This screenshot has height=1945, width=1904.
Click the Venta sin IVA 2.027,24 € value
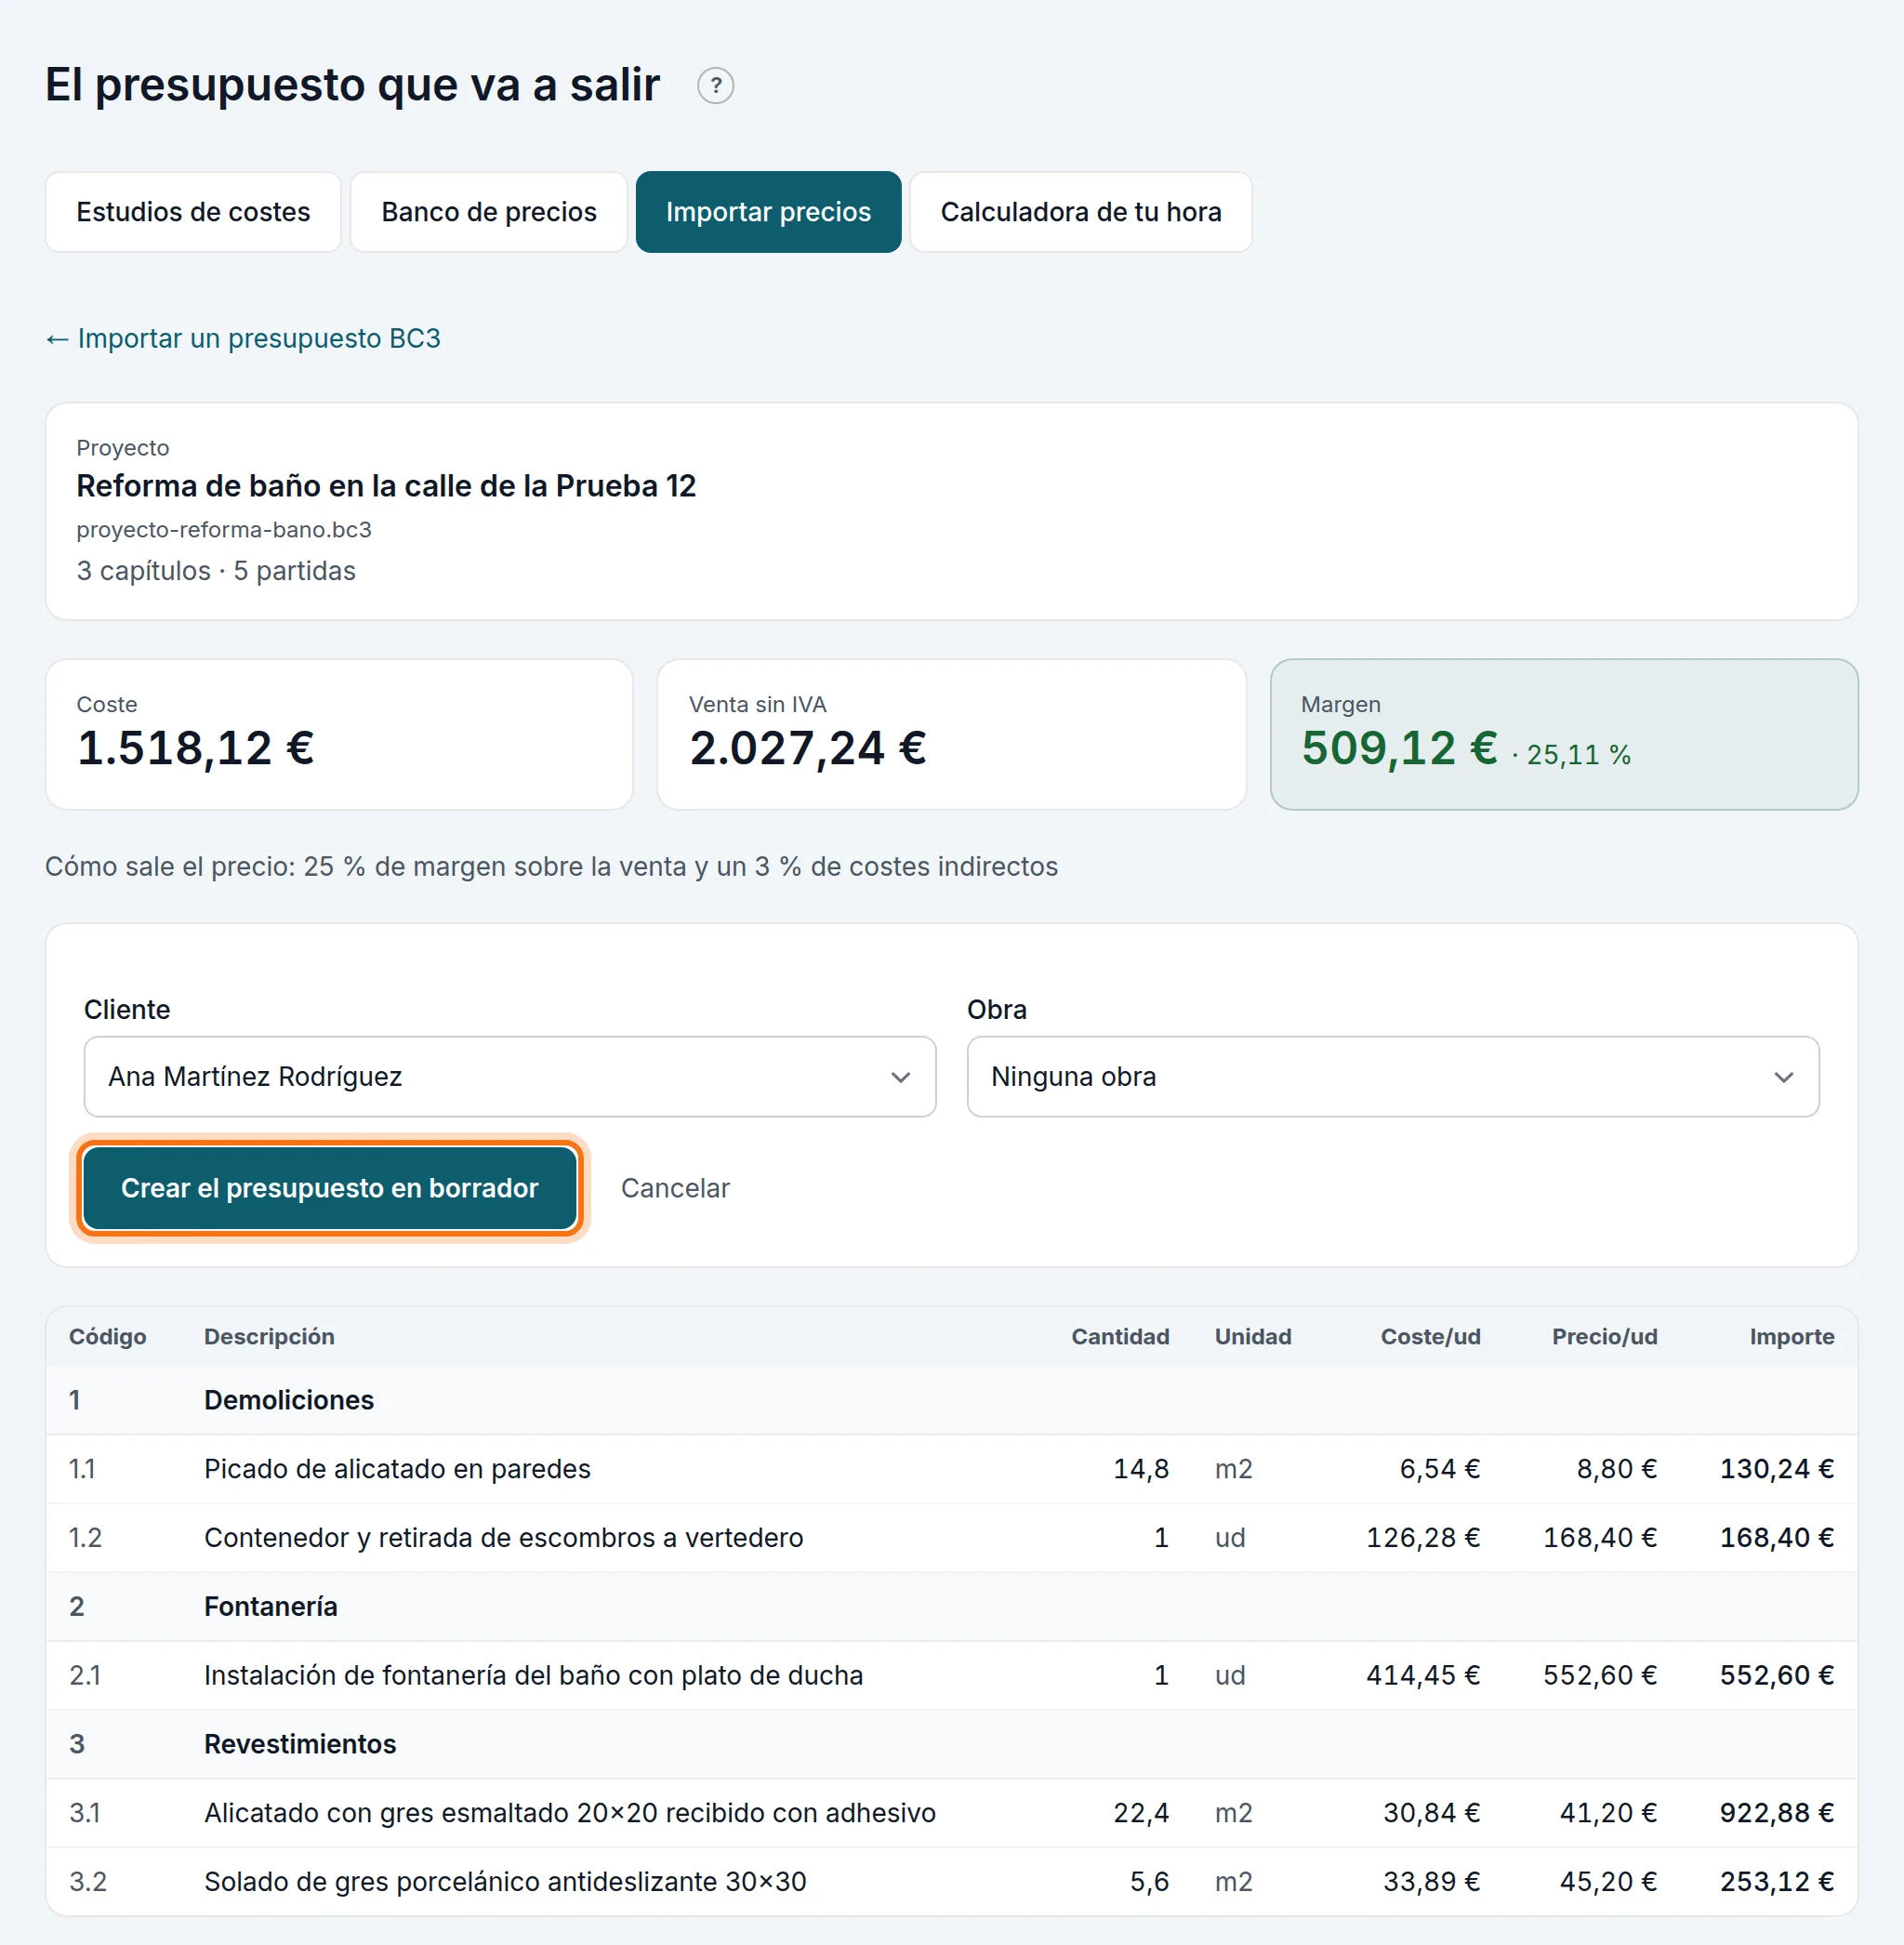[808, 748]
